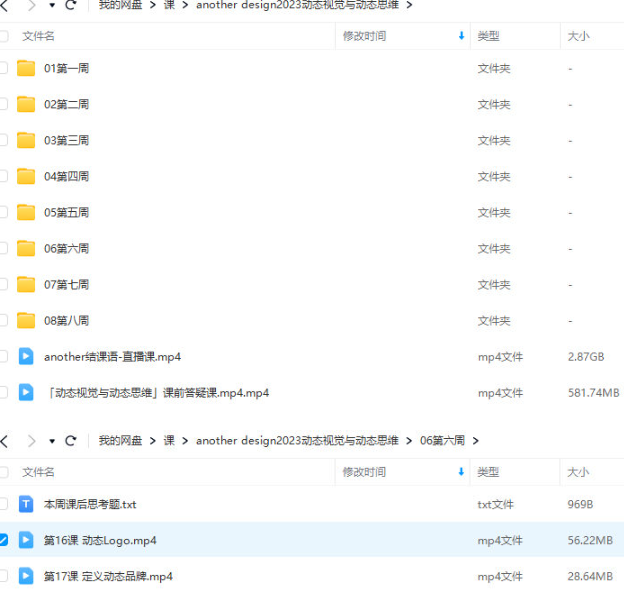Check the box for 08第八周
The height and width of the screenshot is (589, 624).
pyautogui.click(x=3, y=320)
